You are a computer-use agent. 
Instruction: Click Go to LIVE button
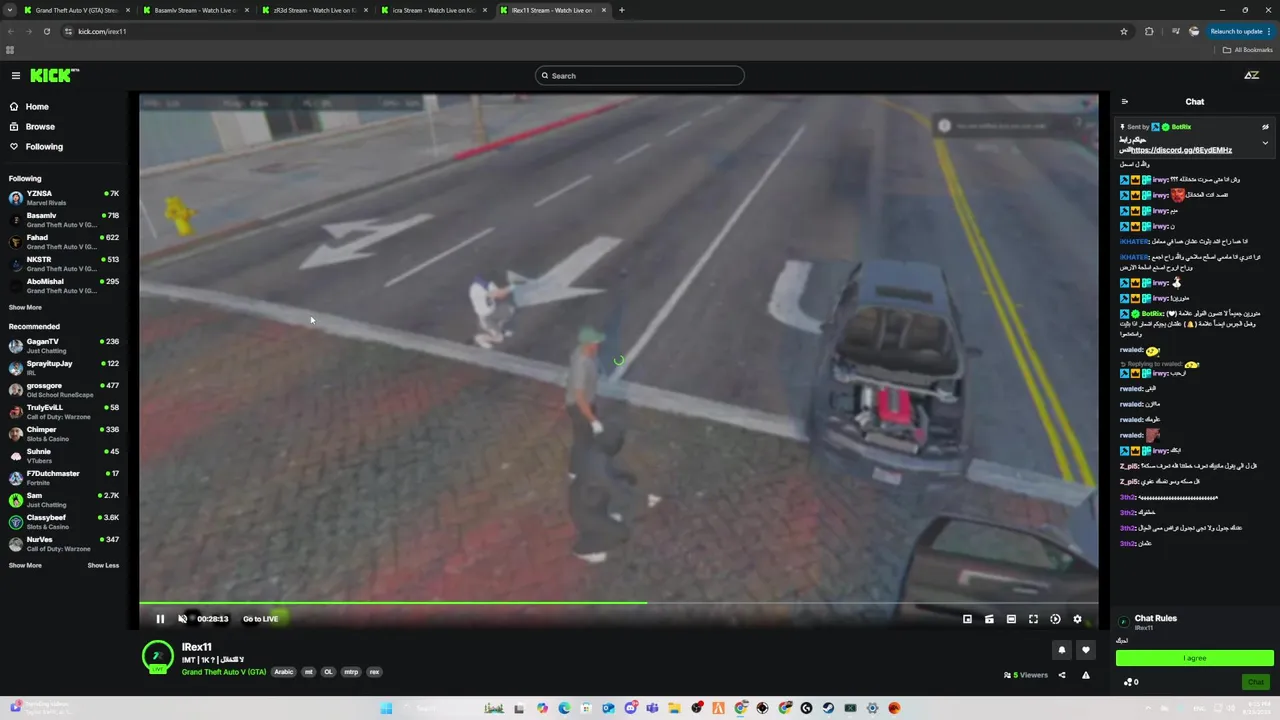(x=260, y=619)
